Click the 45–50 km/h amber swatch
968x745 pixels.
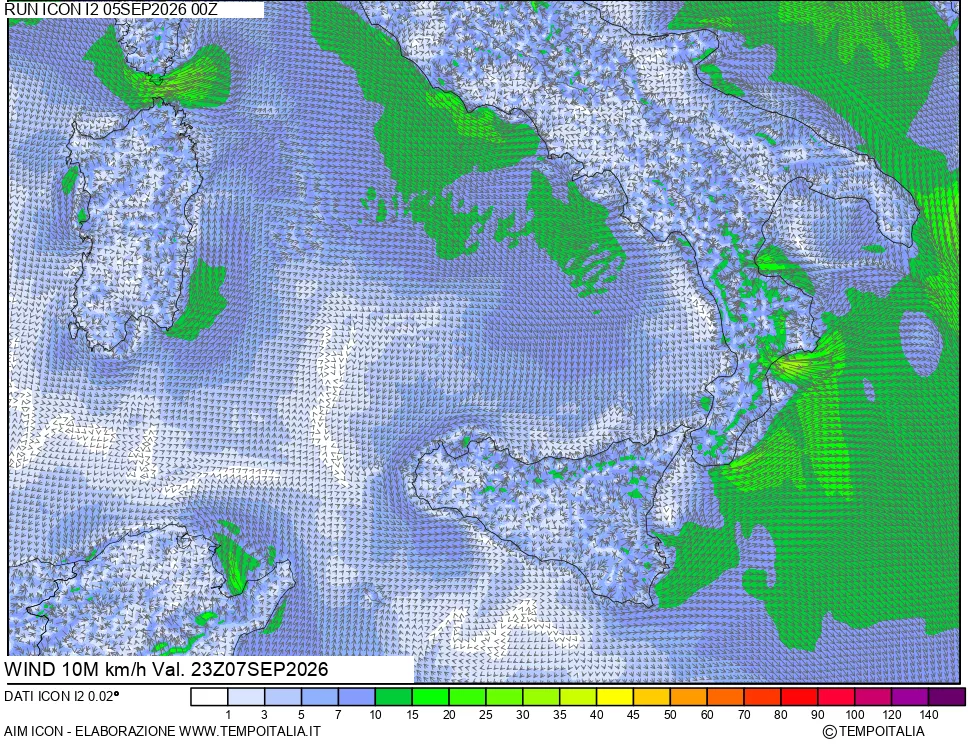point(651,697)
